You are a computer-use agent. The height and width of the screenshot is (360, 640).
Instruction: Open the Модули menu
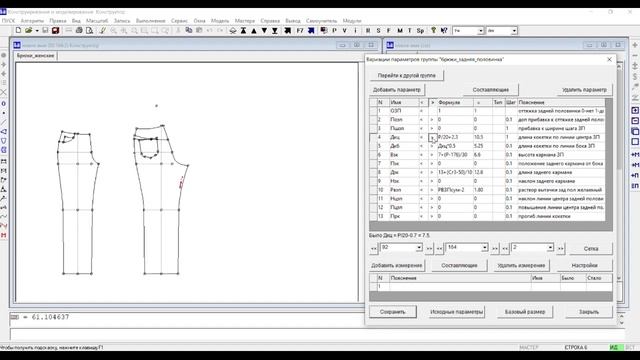point(352,20)
